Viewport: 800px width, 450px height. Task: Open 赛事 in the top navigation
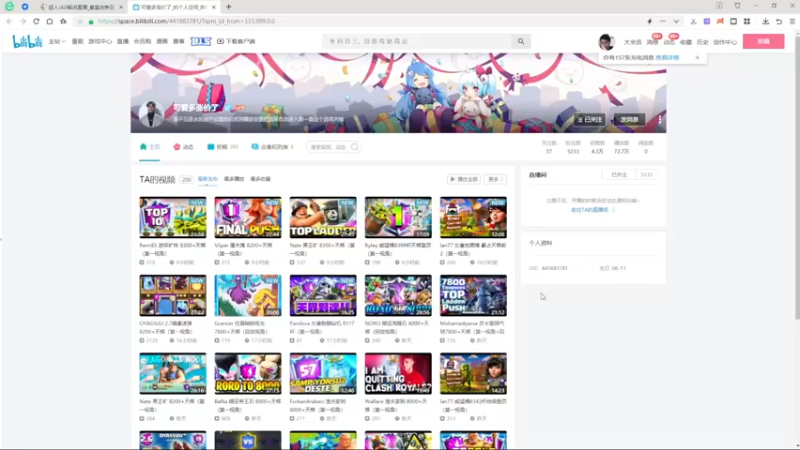pyautogui.click(x=179, y=42)
